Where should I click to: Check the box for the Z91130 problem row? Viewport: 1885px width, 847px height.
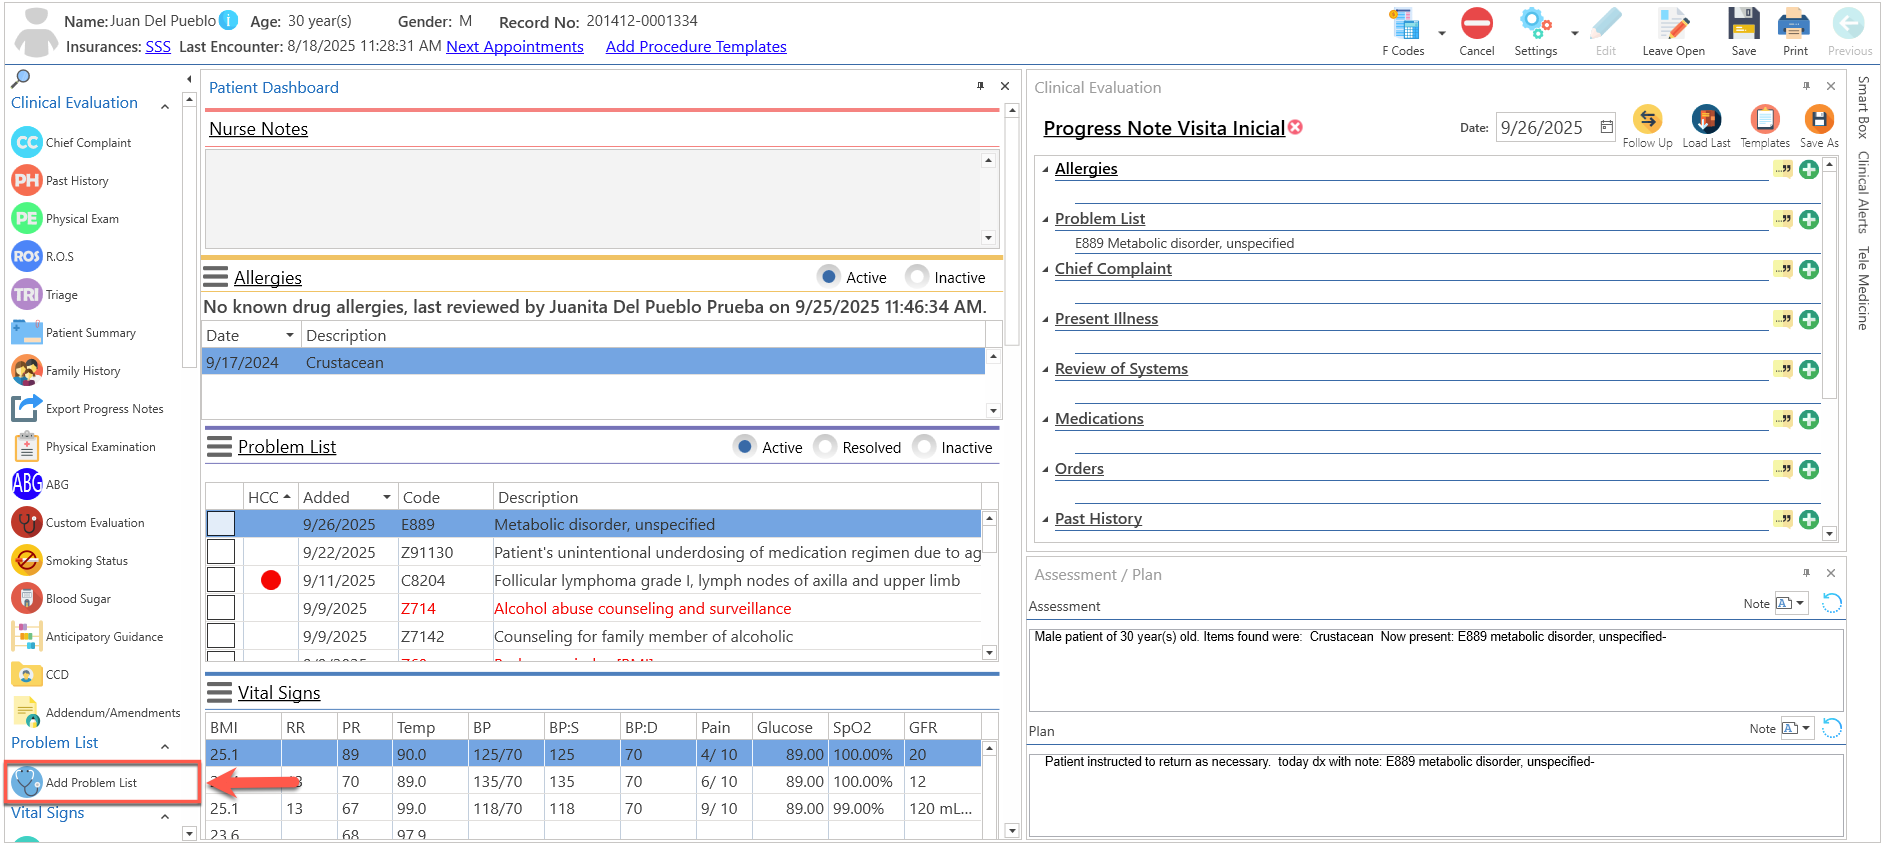(221, 552)
